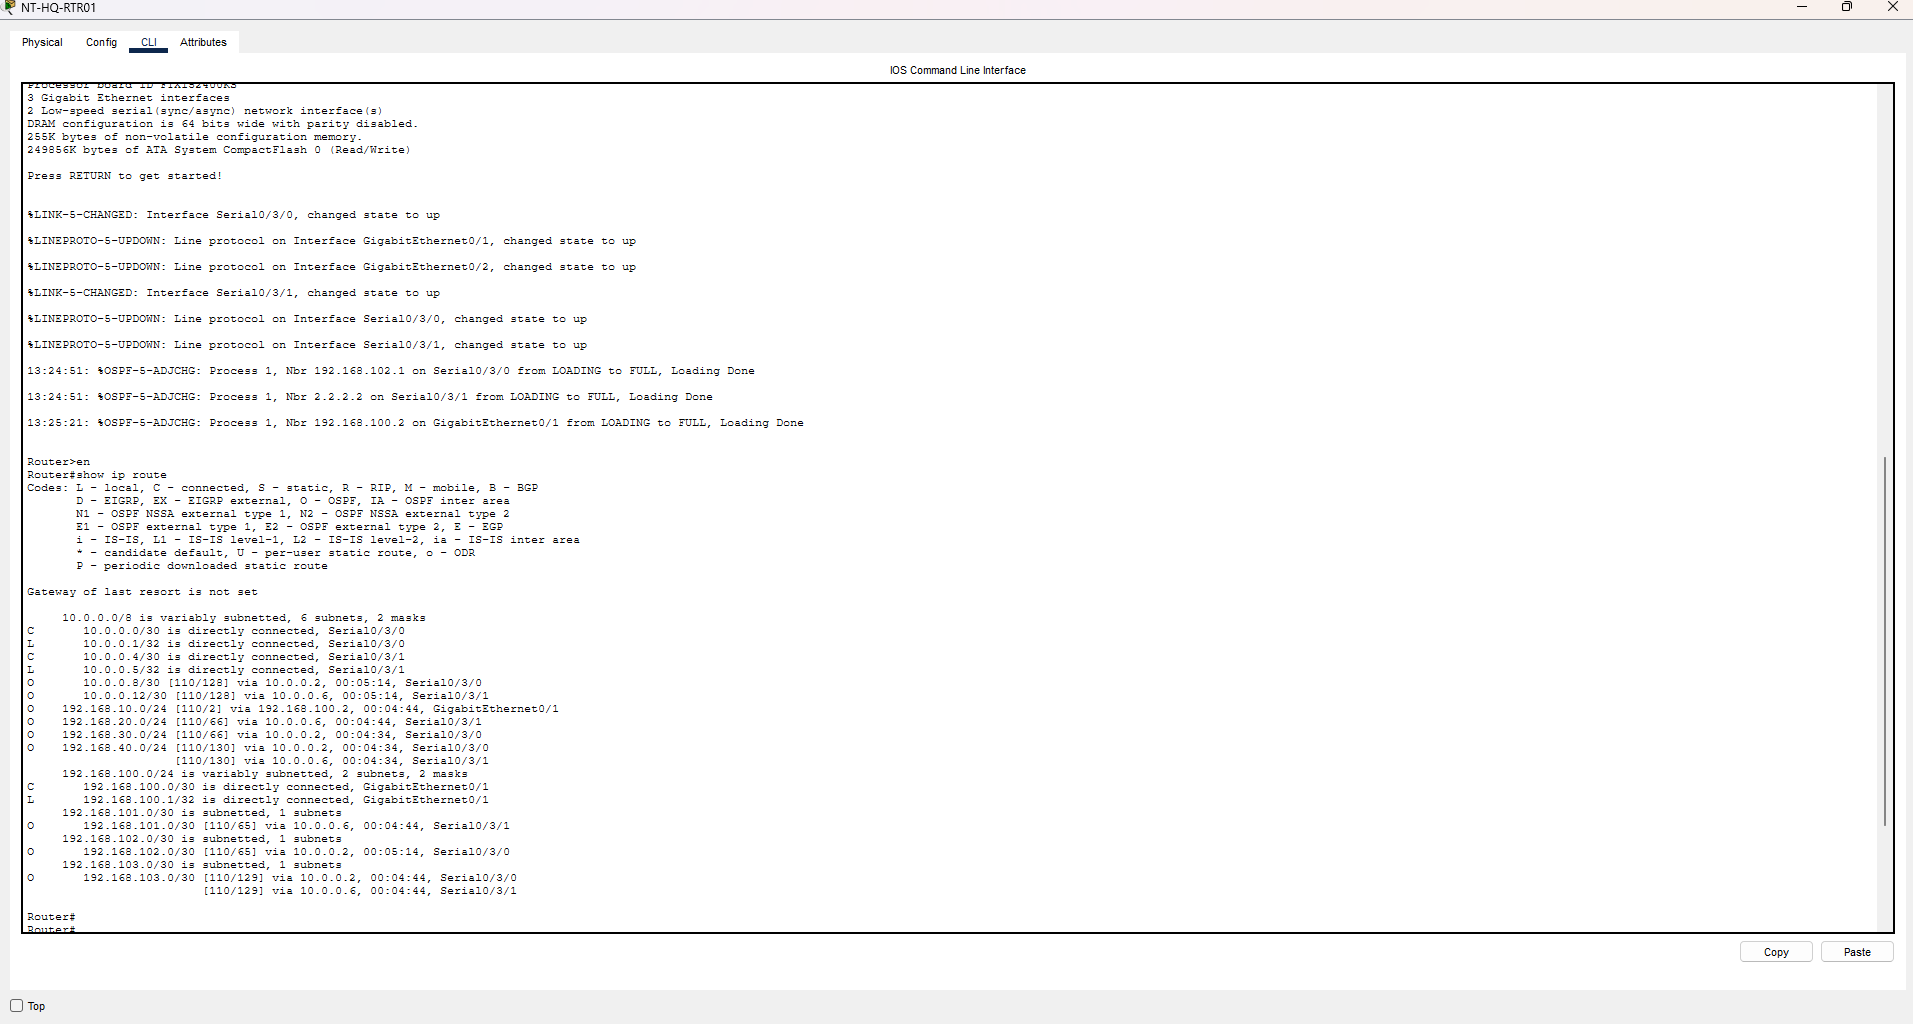The width and height of the screenshot is (1913, 1024).
Task: Go to the Attributes tab
Action: click(203, 42)
